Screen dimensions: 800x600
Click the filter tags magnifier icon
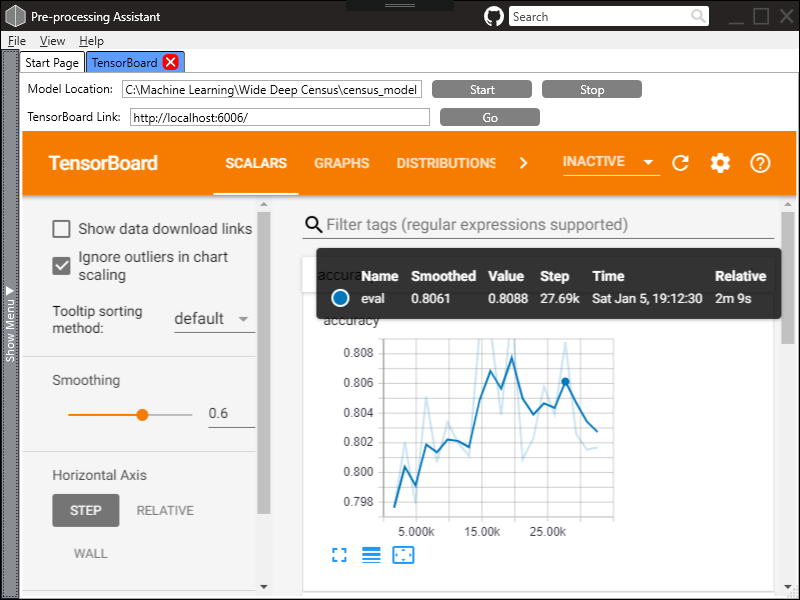coord(313,224)
